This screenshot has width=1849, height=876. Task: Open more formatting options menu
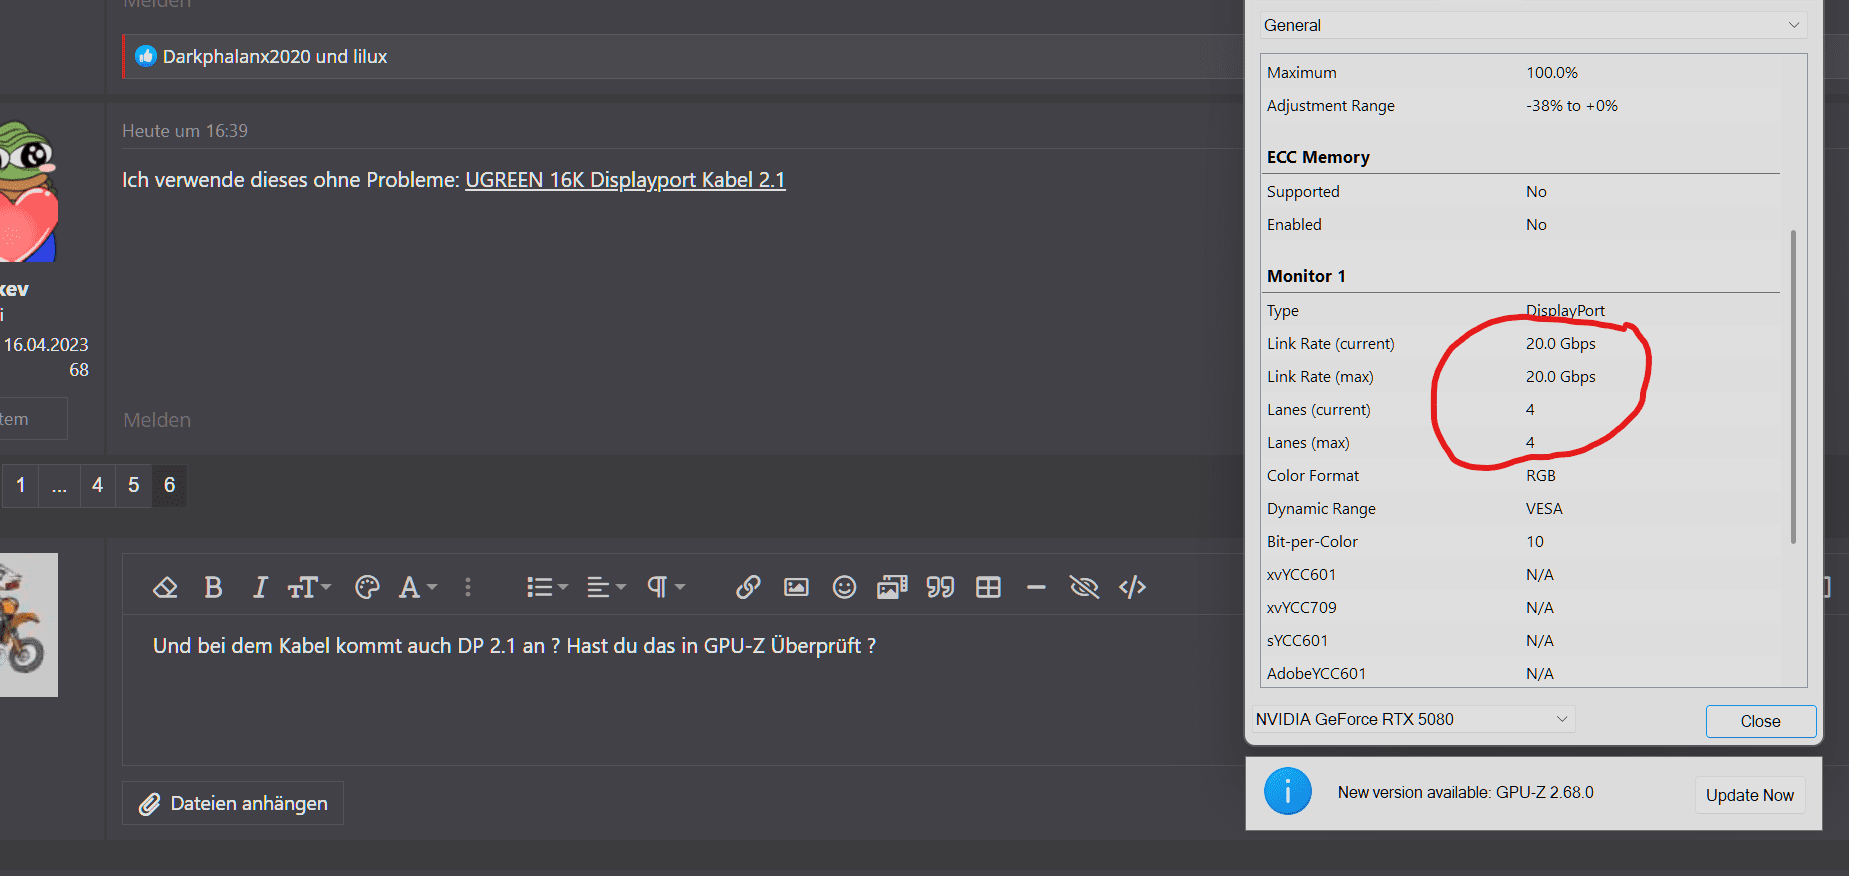468,587
